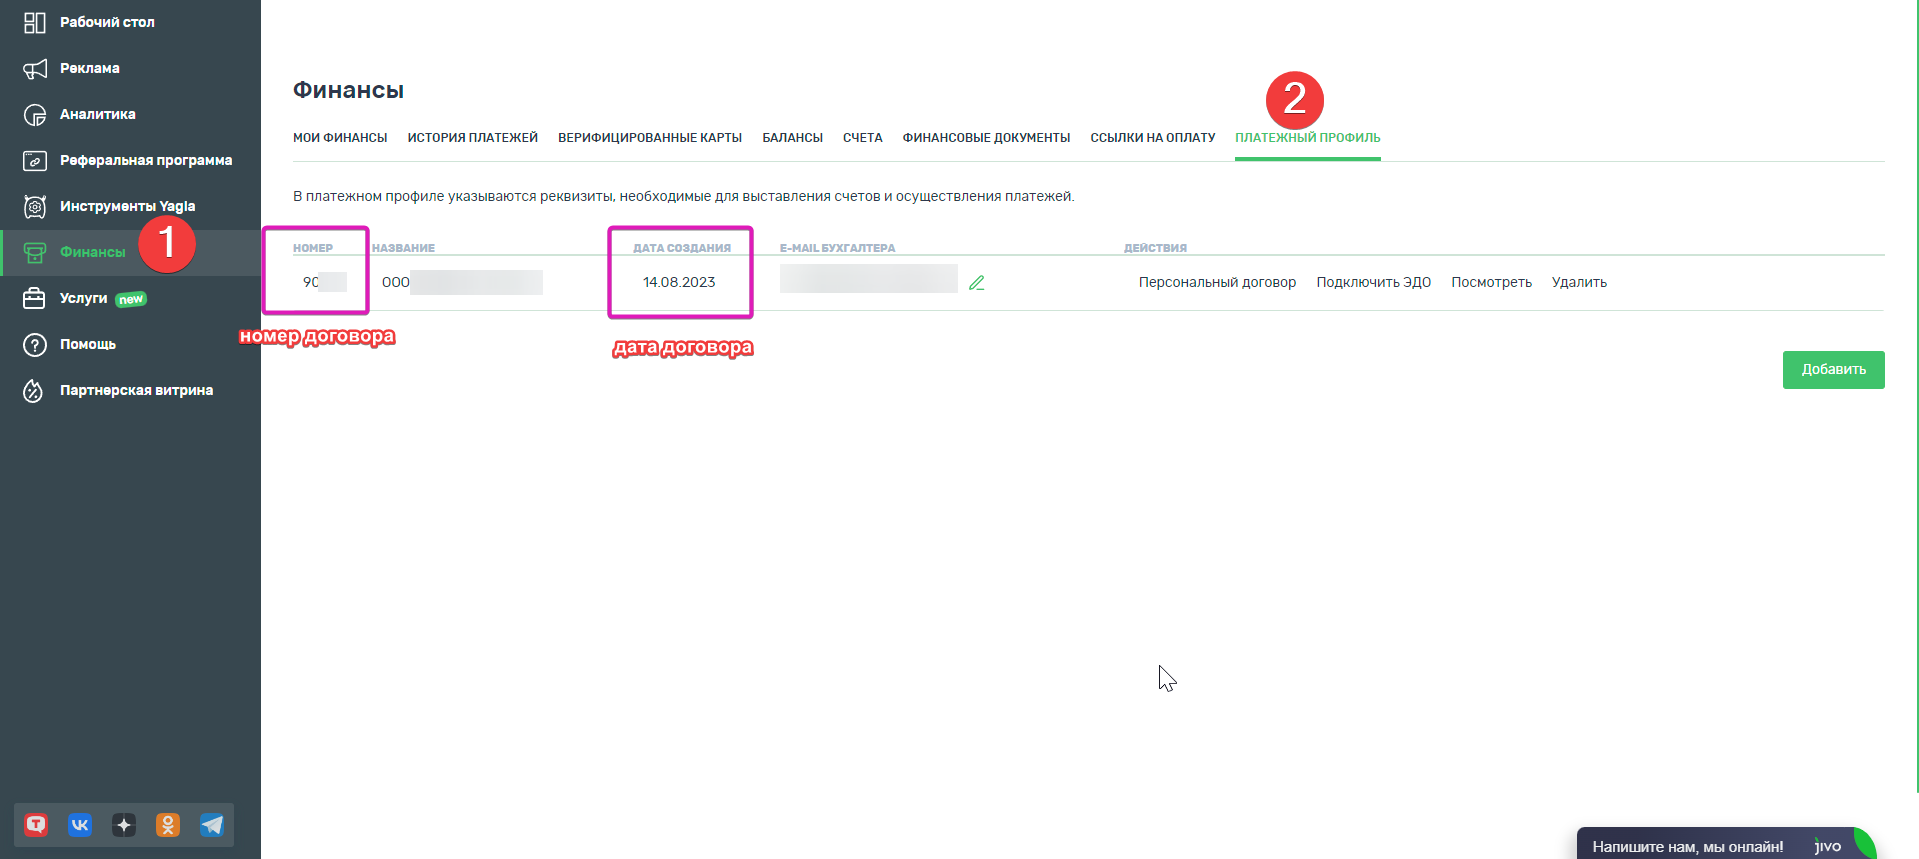Open the Инструменты Yagla gear icon
The width and height of the screenshot is (1919, 859).
click(35, 206)
